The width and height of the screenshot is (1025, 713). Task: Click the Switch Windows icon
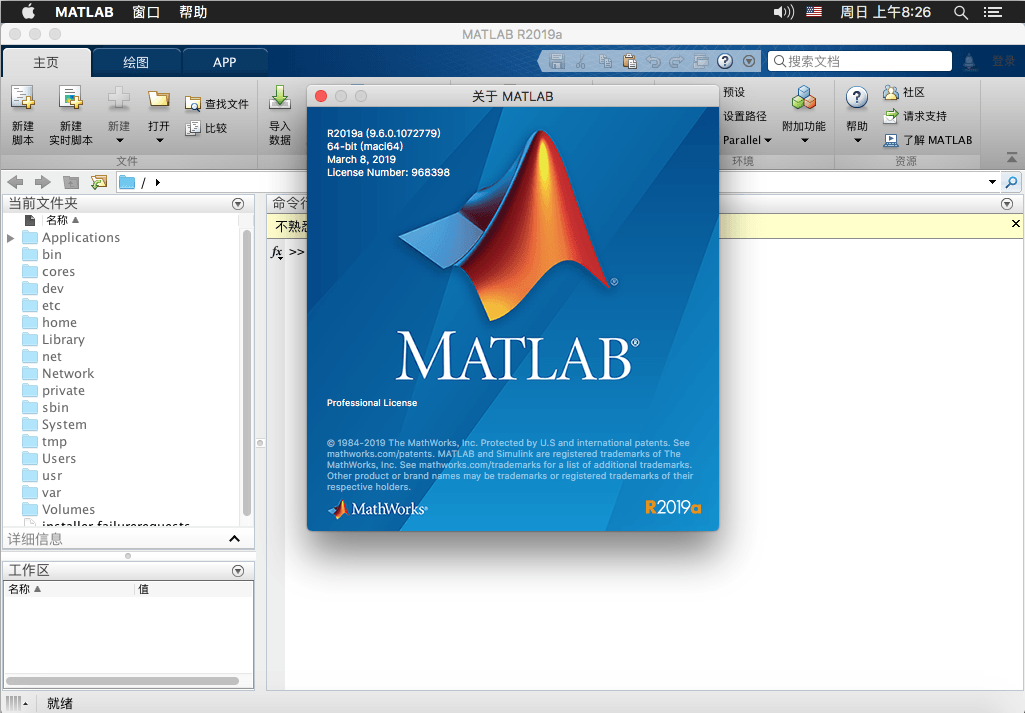pyautogui.click(x=701, y=61)
